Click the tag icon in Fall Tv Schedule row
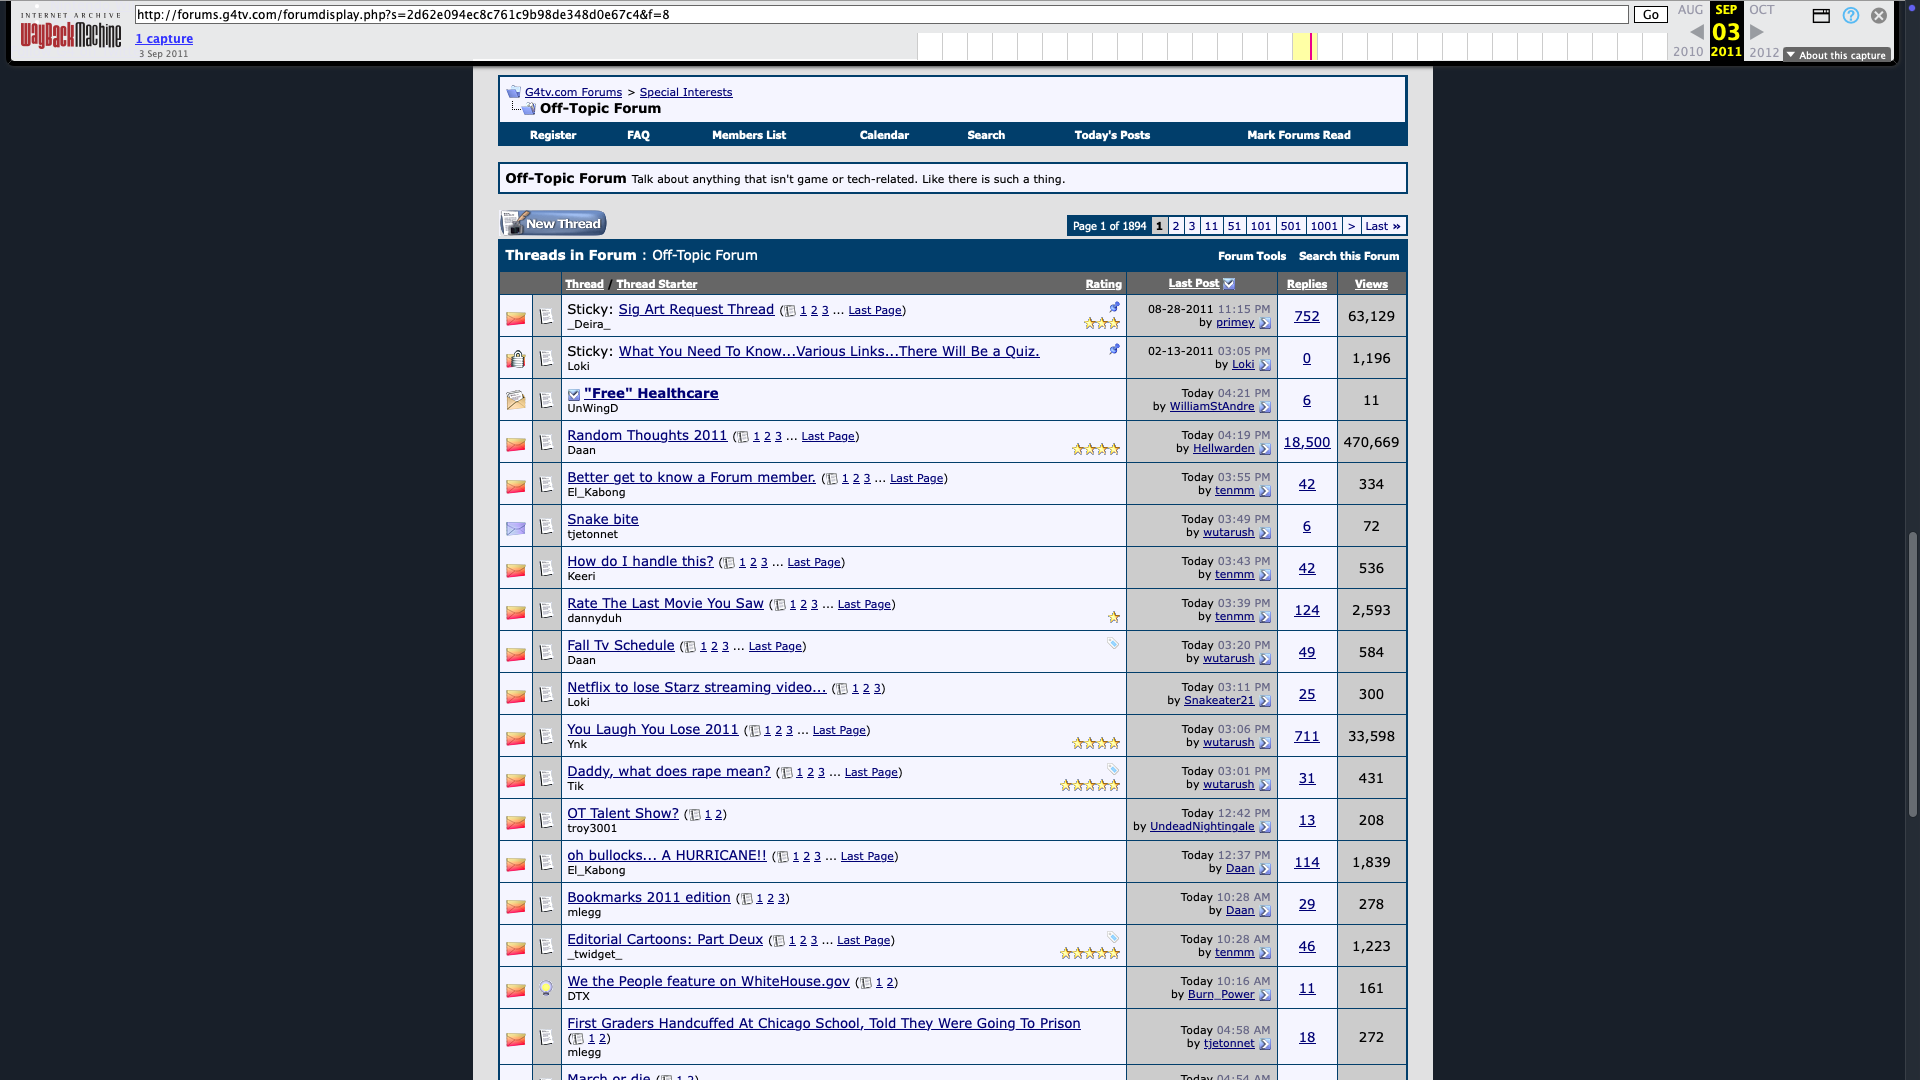Image resolution: width=1920 pixels, height=1080 pixels. point(1113,644)
